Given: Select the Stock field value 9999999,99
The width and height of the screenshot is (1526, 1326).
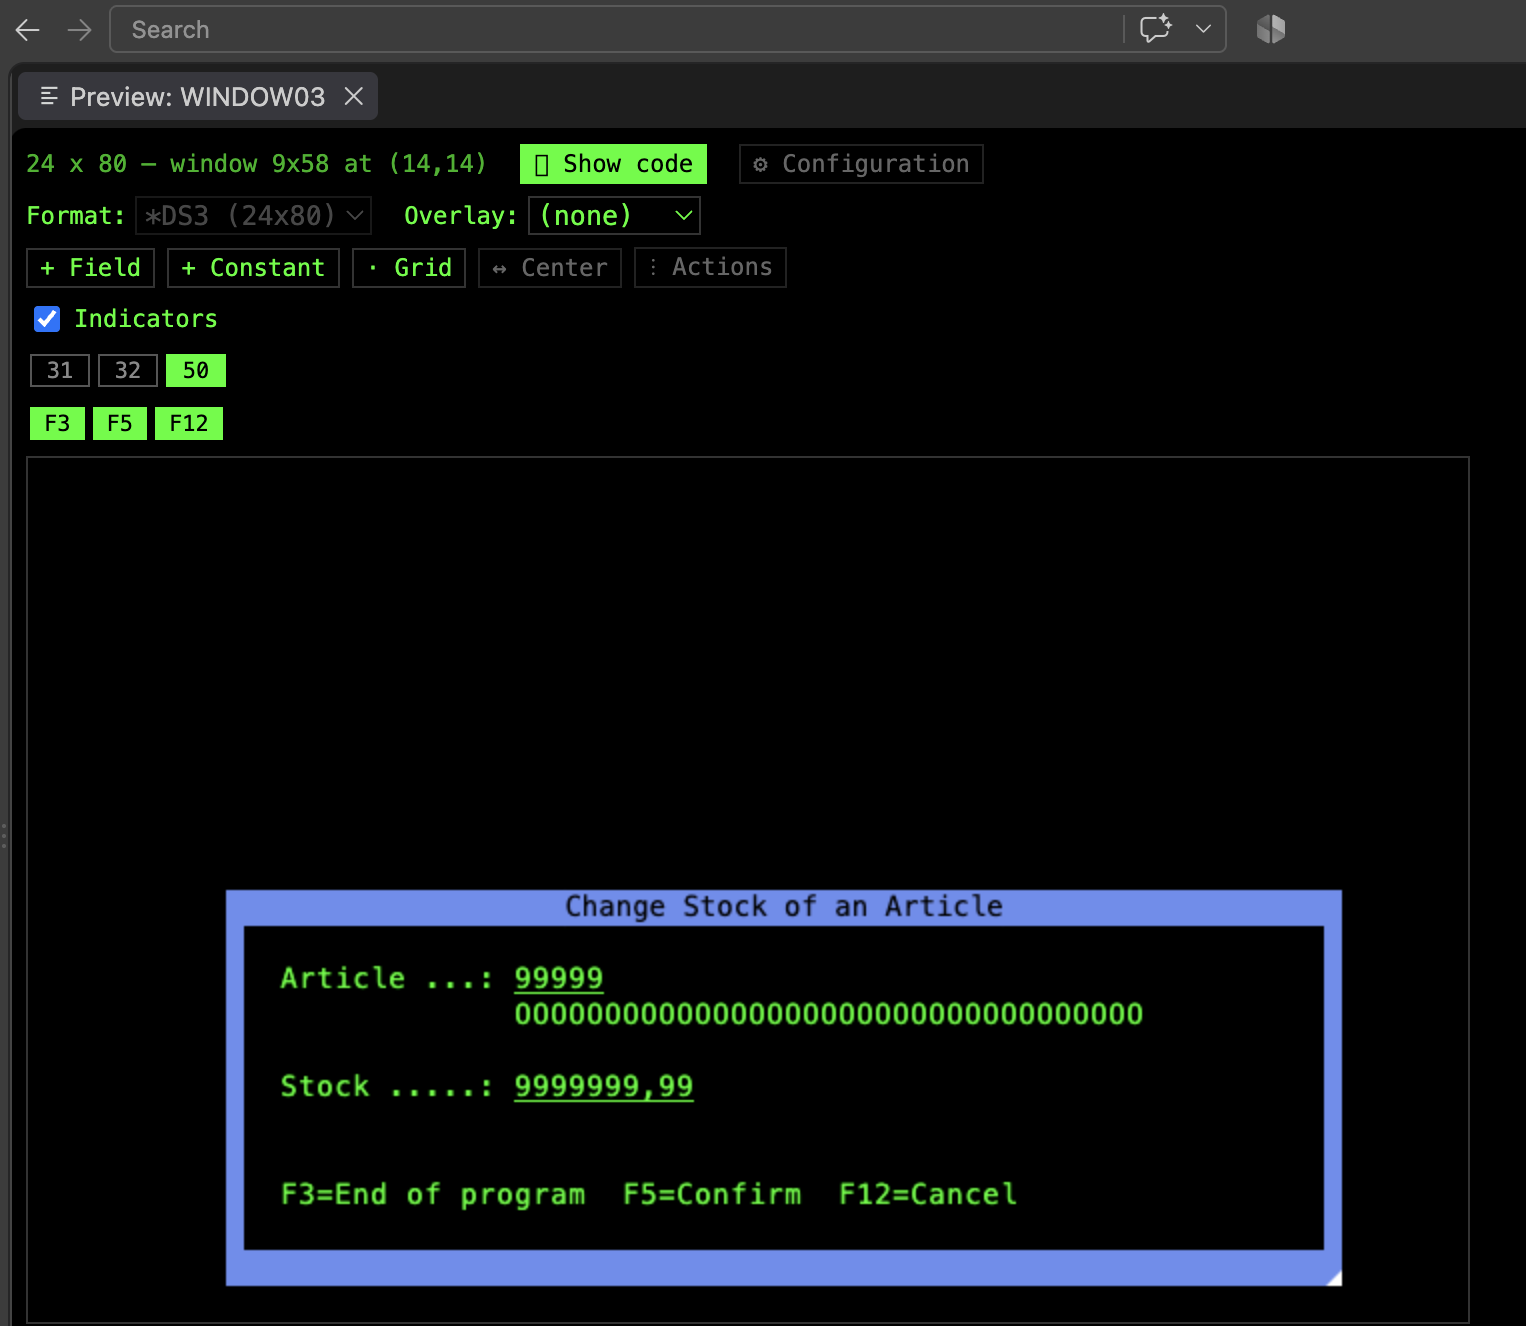Looking at the screenshot, I should (x=604, y=1086).
